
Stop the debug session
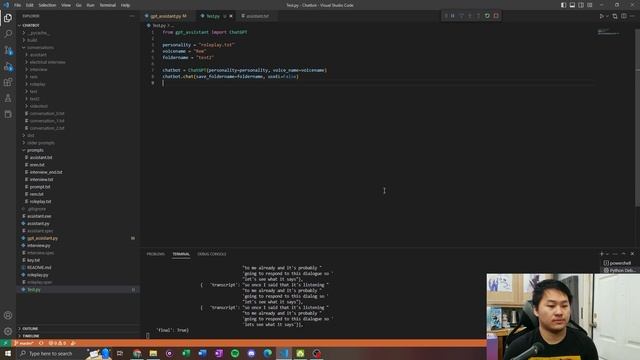click(496, 16)
